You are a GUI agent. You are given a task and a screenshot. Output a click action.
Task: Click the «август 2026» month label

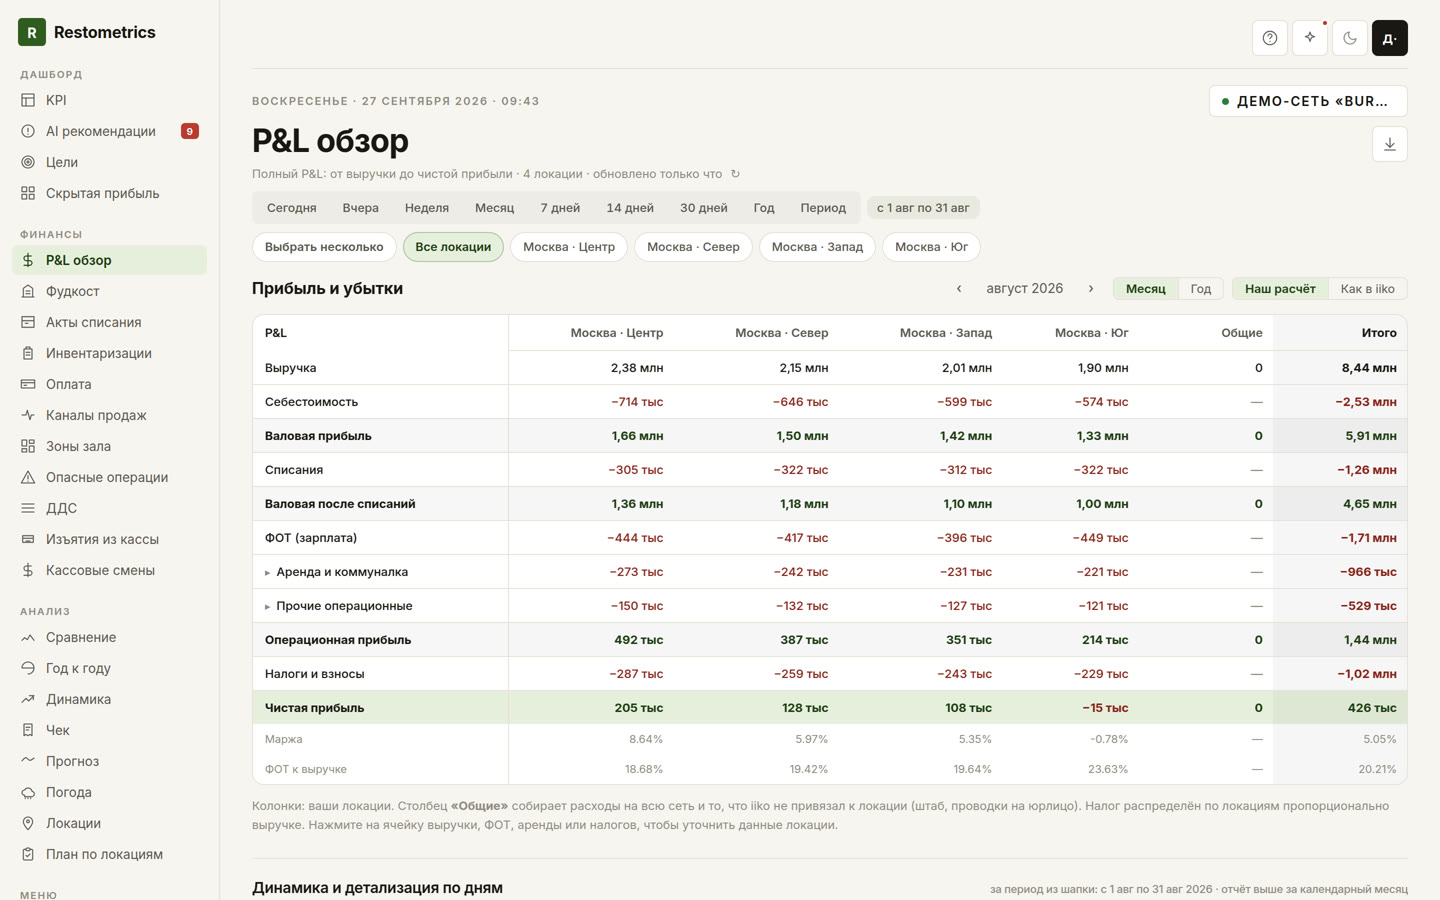click(1025, 289)
